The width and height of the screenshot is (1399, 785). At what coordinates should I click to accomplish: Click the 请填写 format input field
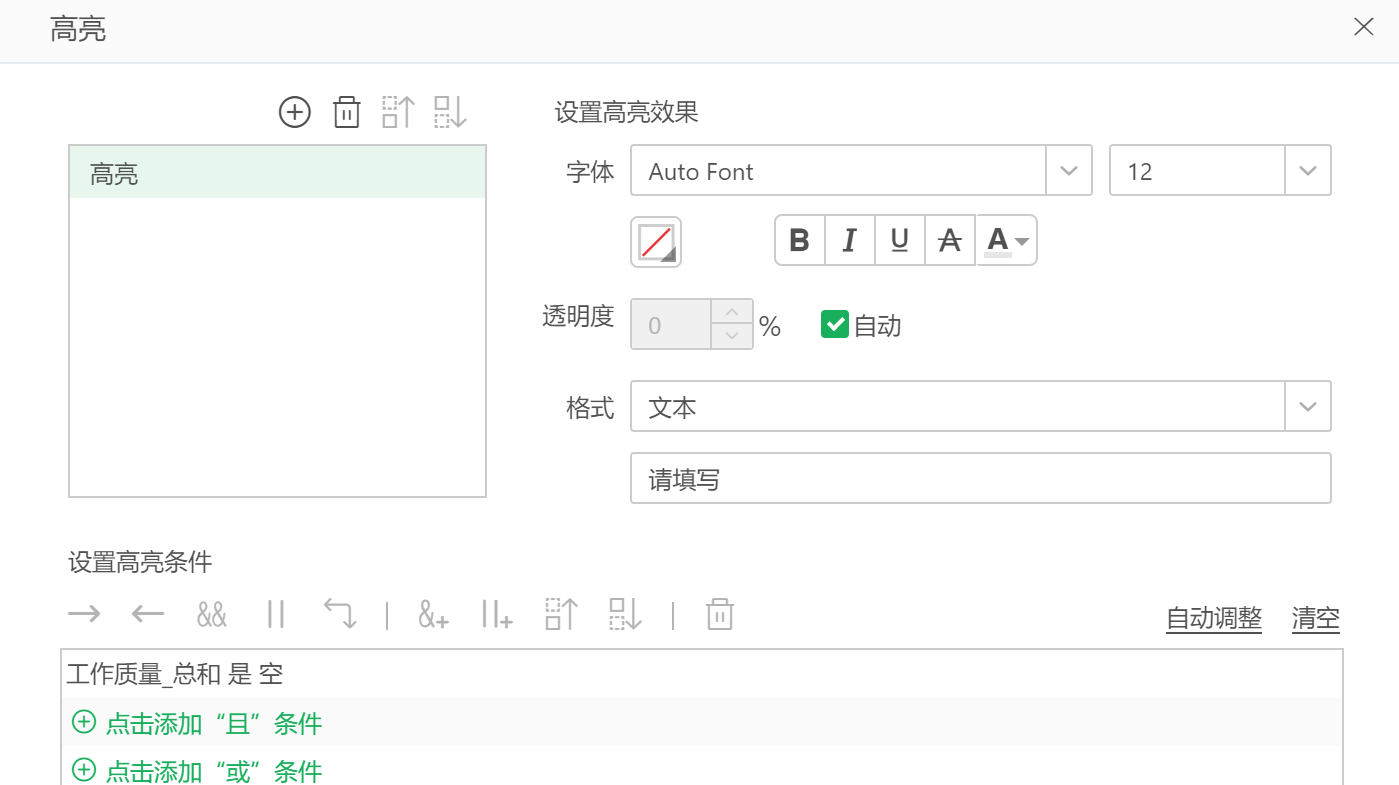pyautogui.click(x=981, y=479)
